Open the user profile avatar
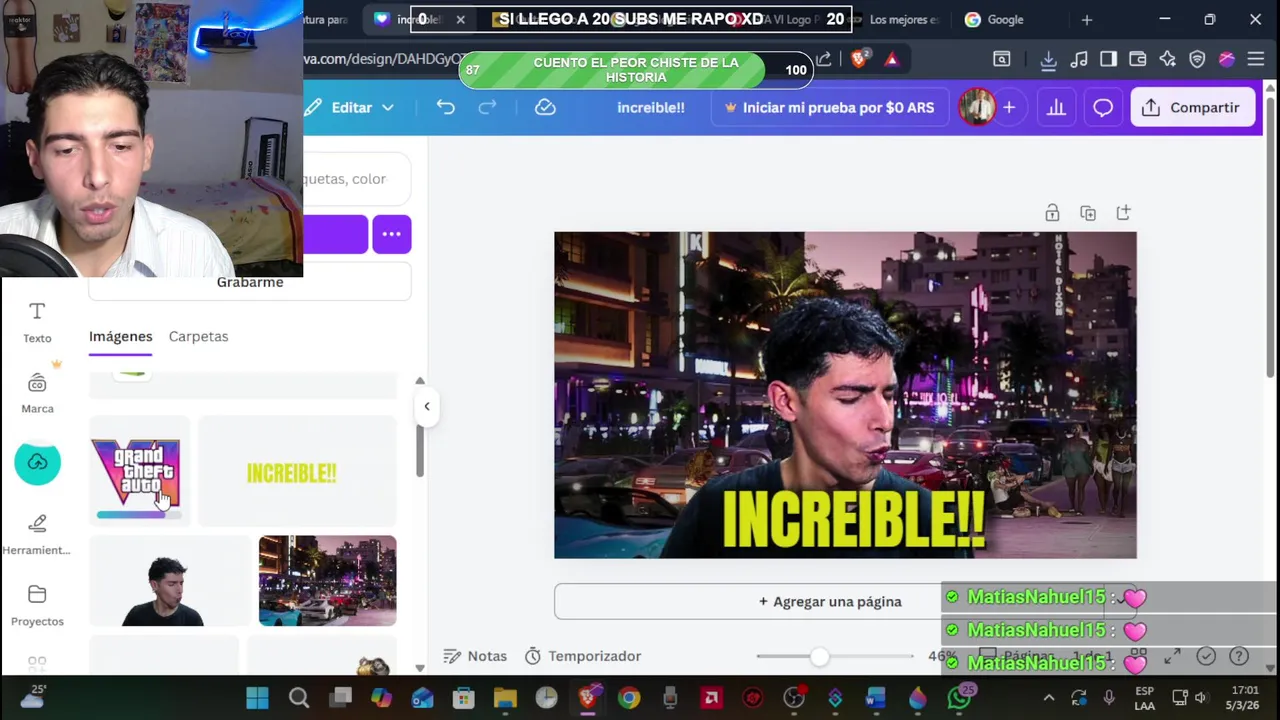1280x720 pixels. (977, 107)
